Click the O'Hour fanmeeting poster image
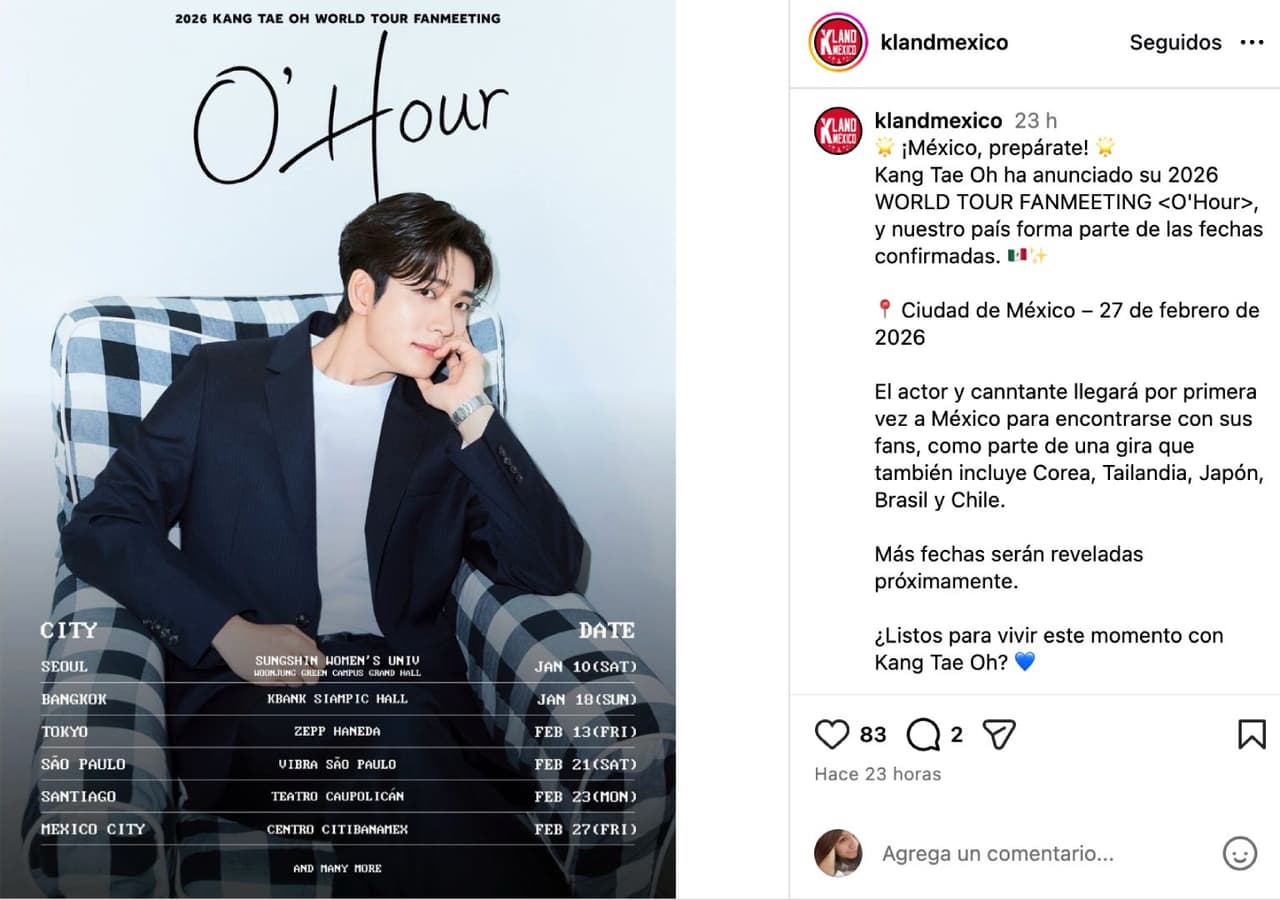 [x=338, y=449]
